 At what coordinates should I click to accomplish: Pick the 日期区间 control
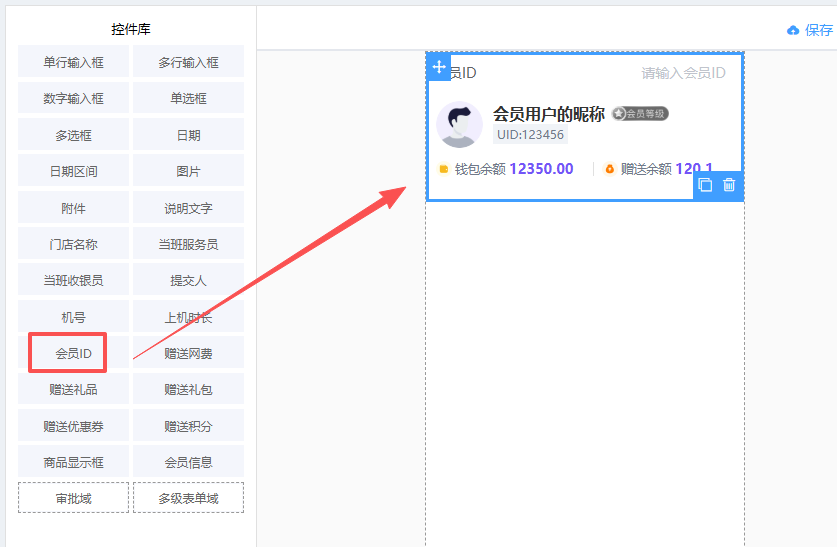click(74, 171)
